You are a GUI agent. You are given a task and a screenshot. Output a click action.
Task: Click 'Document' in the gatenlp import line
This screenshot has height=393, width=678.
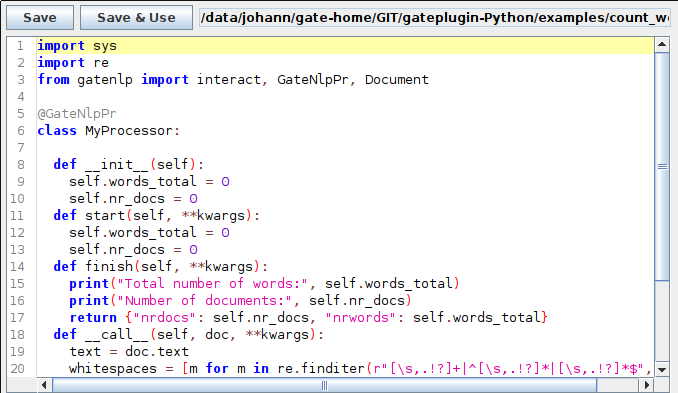point(397,80)
